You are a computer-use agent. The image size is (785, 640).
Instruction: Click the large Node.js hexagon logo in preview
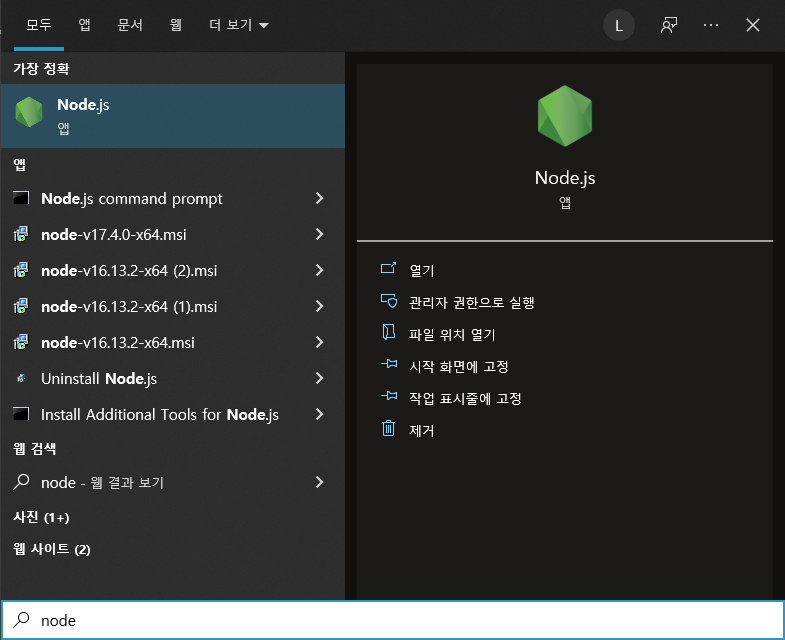tap(565, 116)
